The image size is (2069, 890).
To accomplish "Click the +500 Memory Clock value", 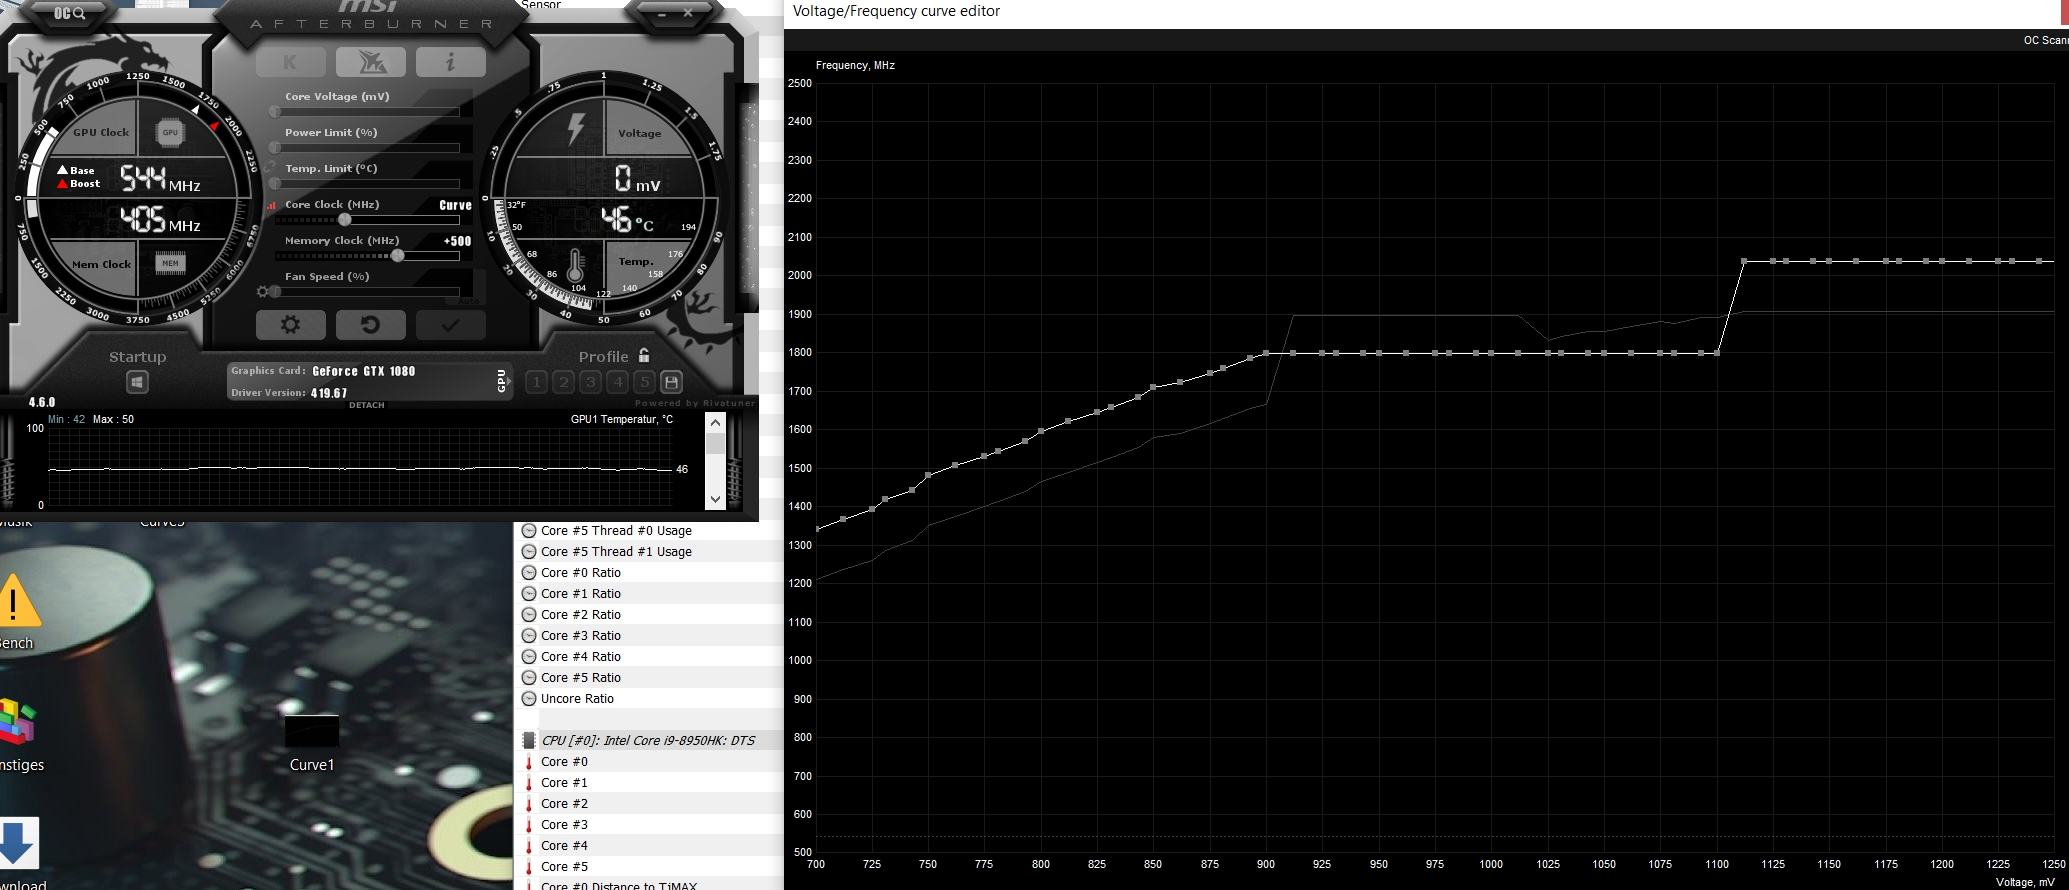I will point(457,241).
